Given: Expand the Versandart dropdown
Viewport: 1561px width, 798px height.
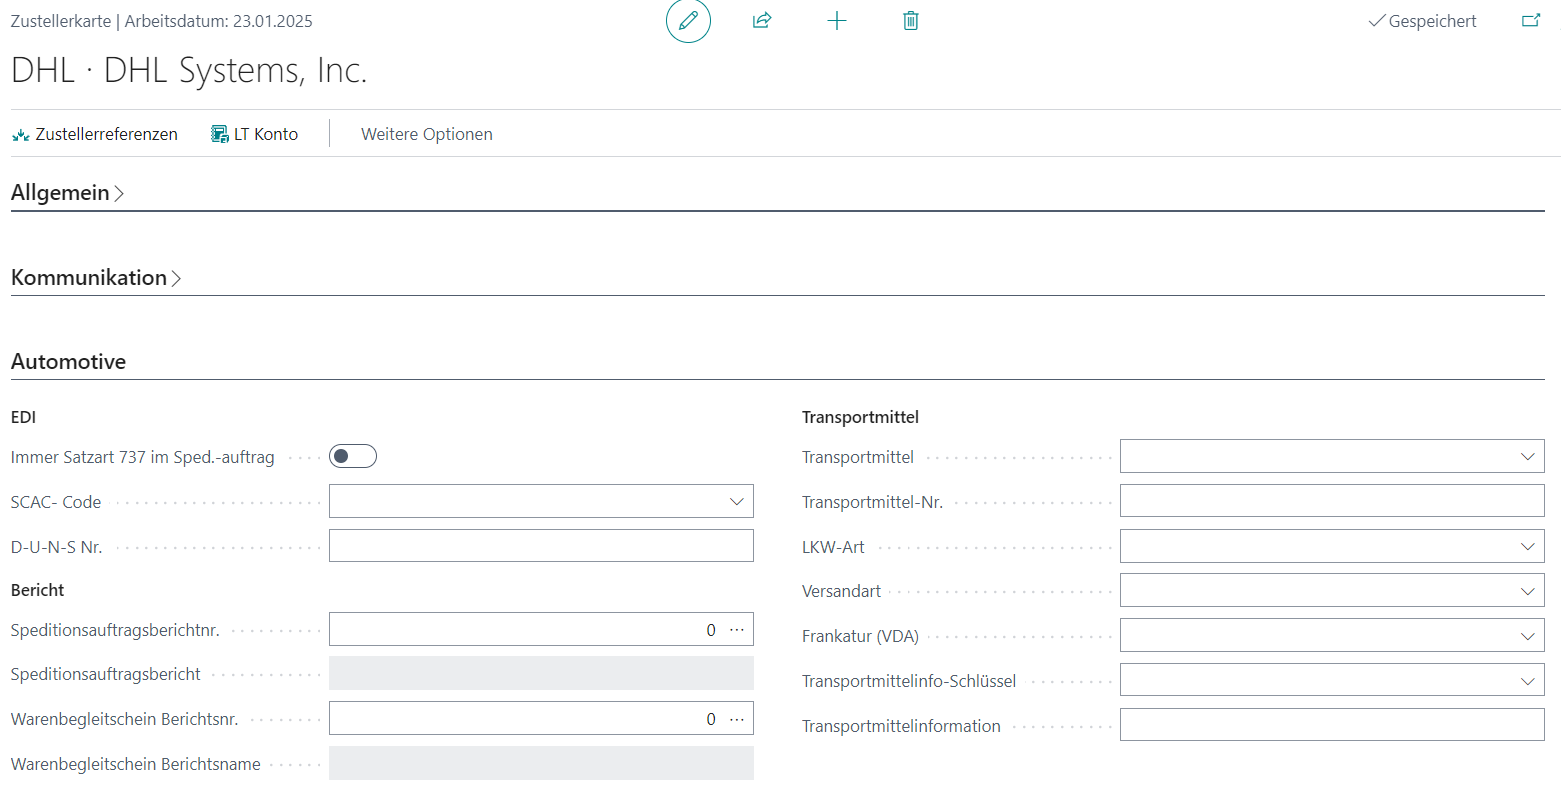Looking at the screenshot, I should pos(1527,591).
